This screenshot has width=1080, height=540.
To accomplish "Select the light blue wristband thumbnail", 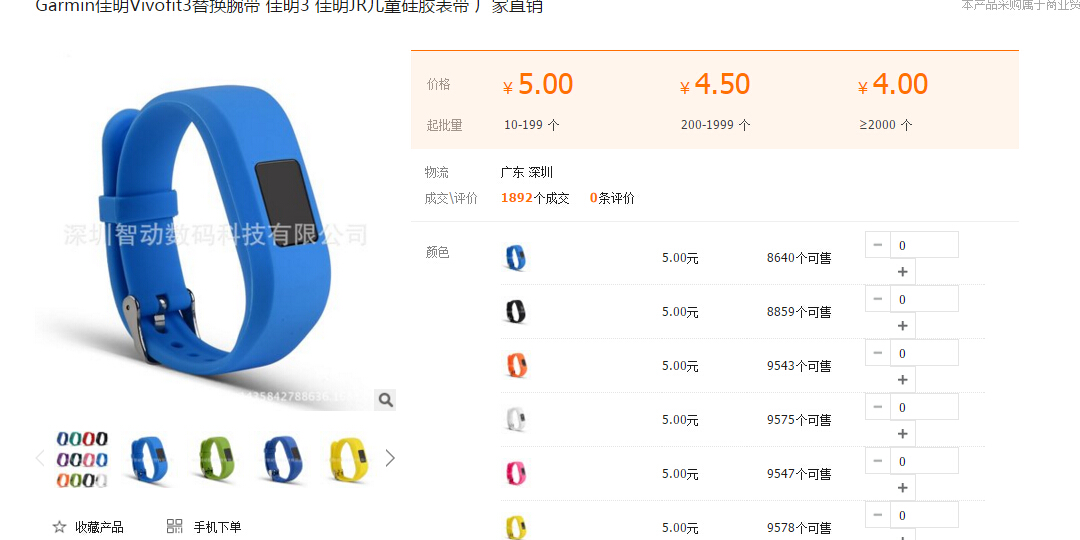I will [149, 459].
